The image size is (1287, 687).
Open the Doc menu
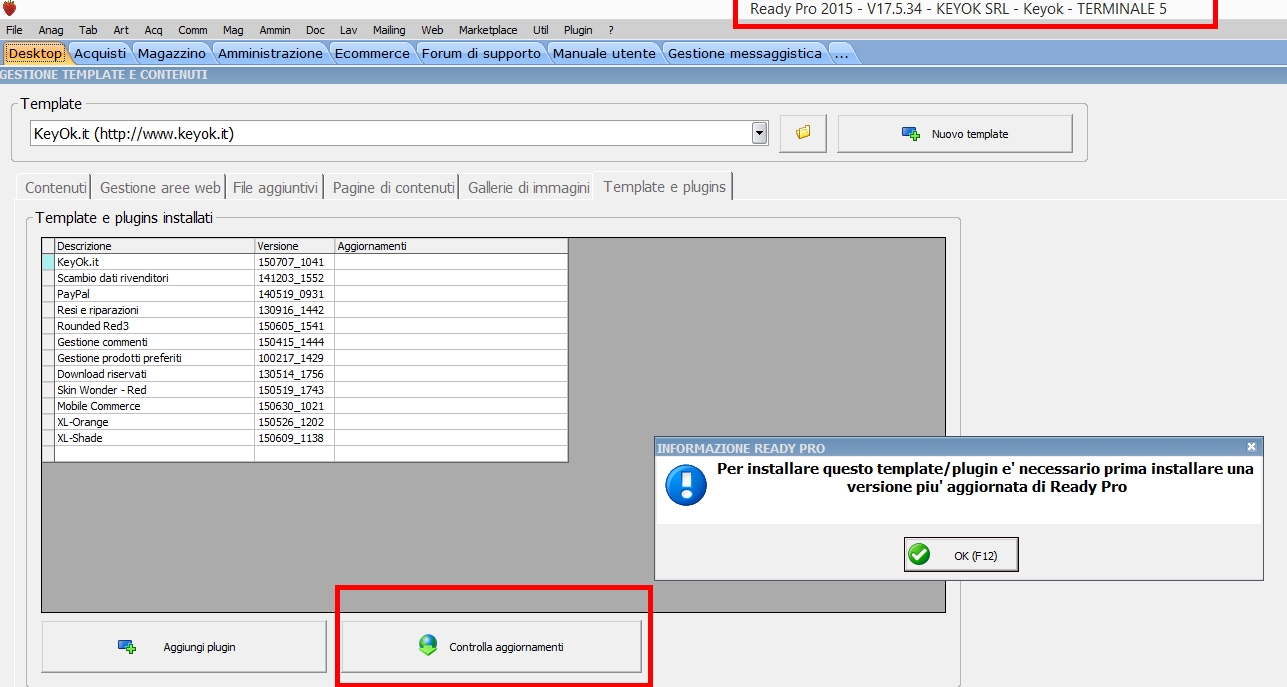(x=315, y=30)
